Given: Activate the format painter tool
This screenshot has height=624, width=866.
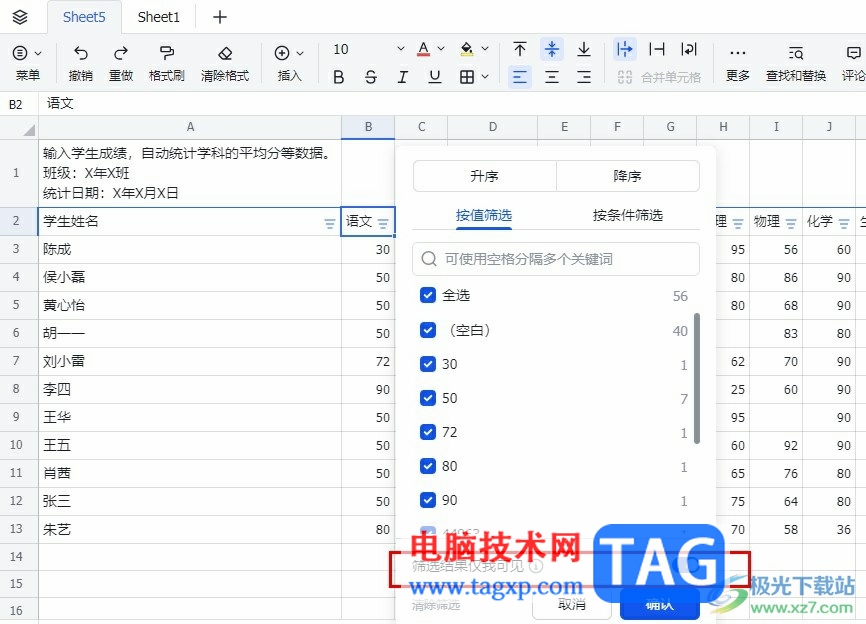Looking at the screenshot, I should click(x=166, y=53).
